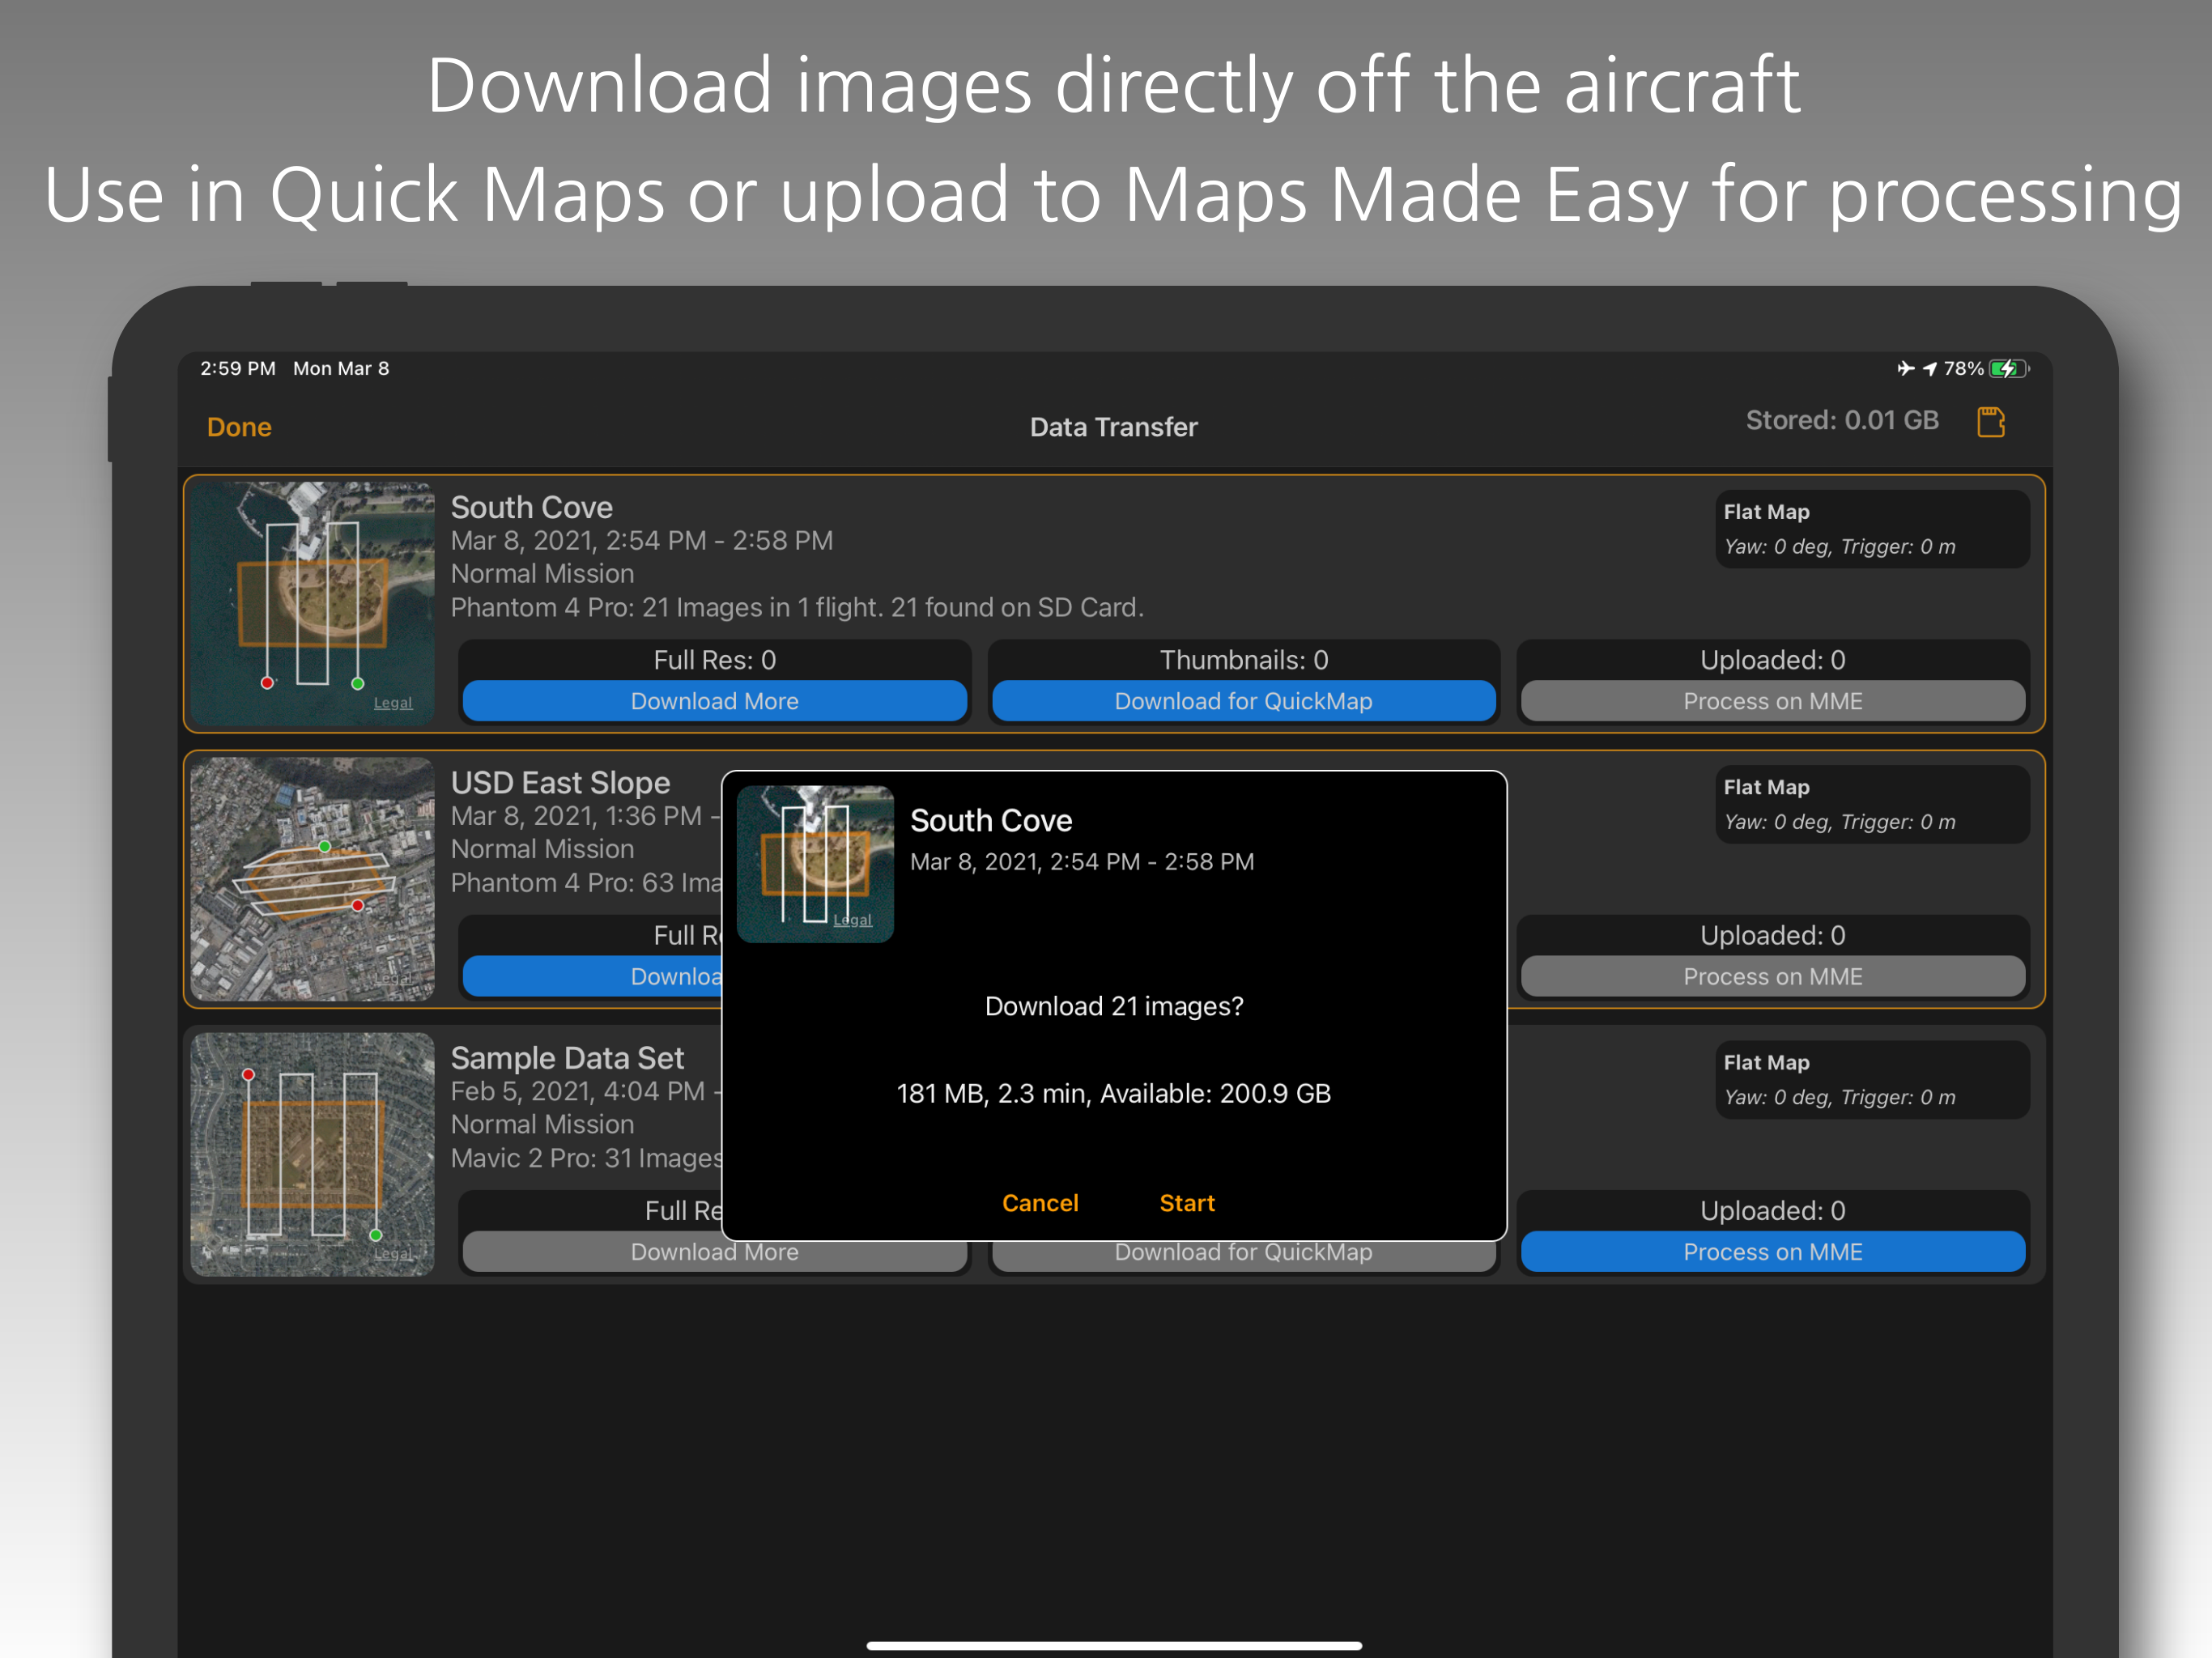Viewport: 2212px width, 1658px height.
Task: Click the 'Sample Data Set' title
Action: click(x=567, y=1058)
